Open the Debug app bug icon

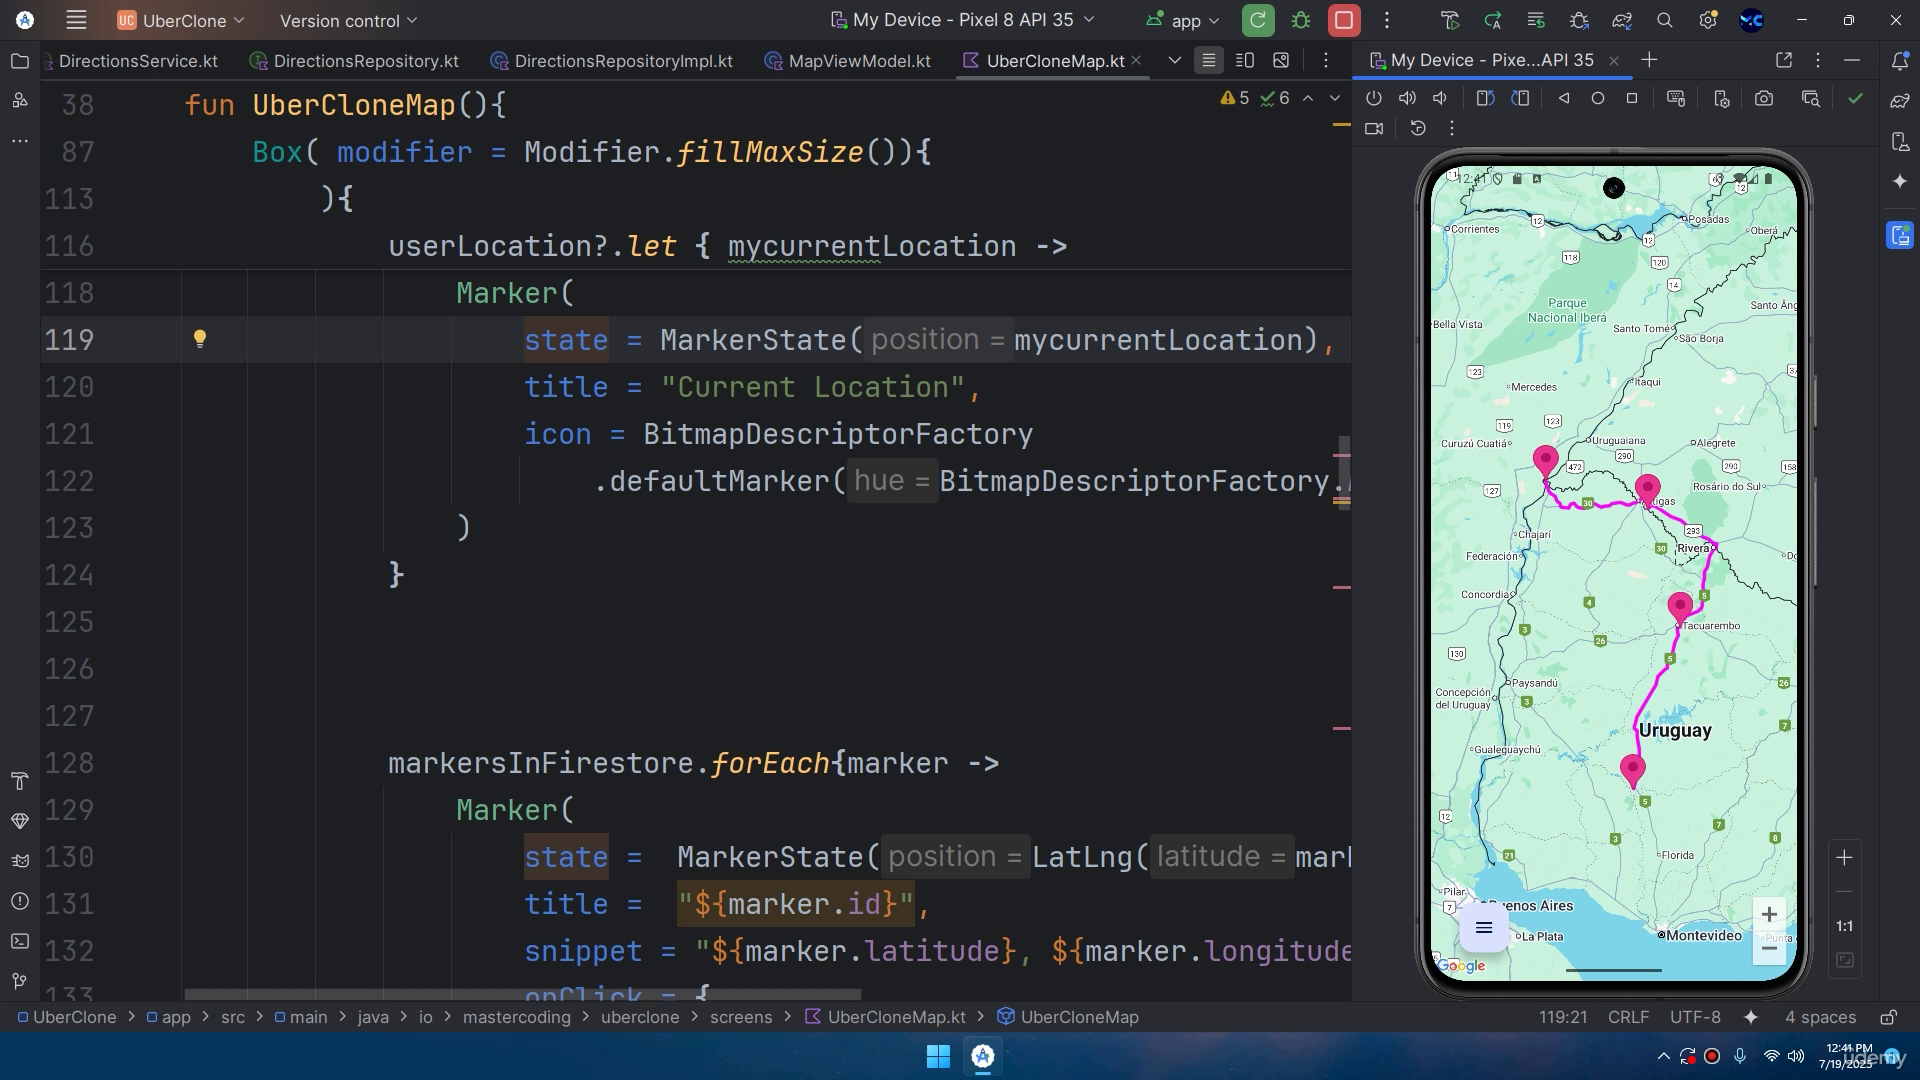click(x=1301, y=20)
